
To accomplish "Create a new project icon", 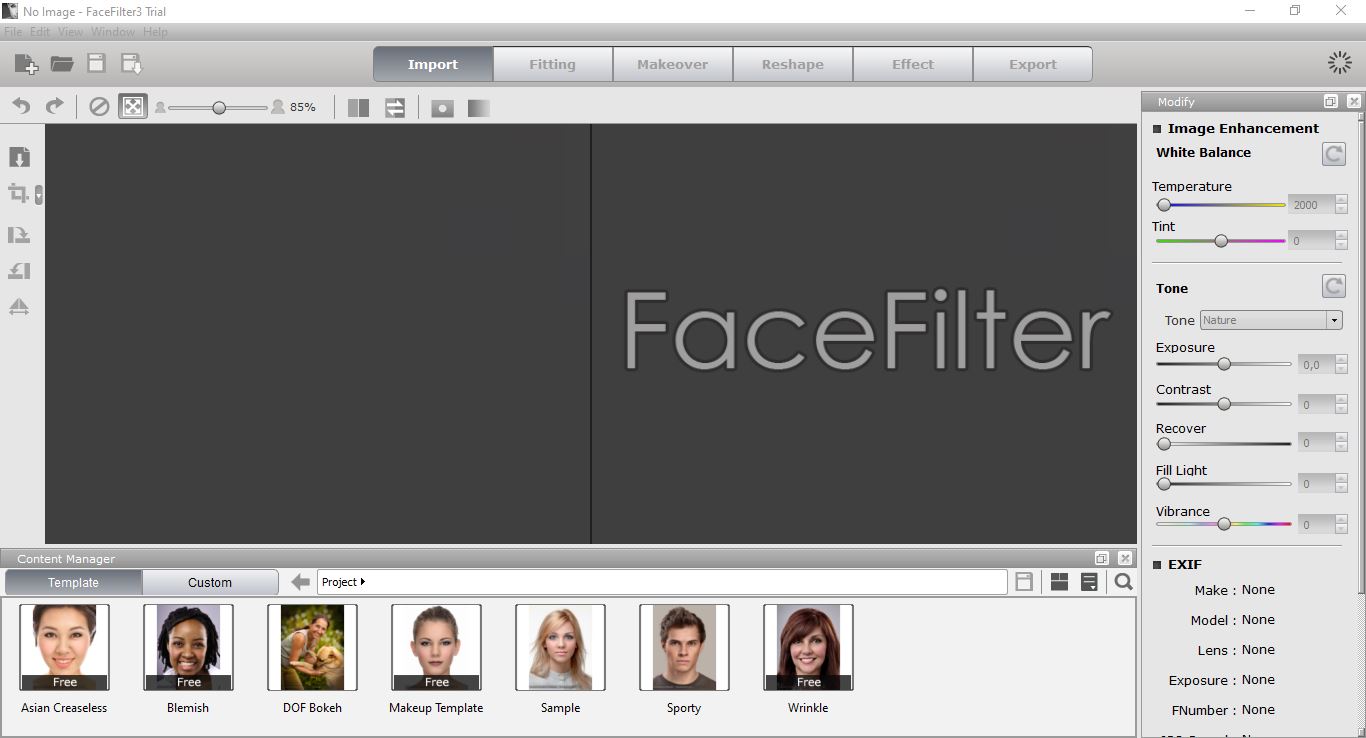I will pos(27,64).
